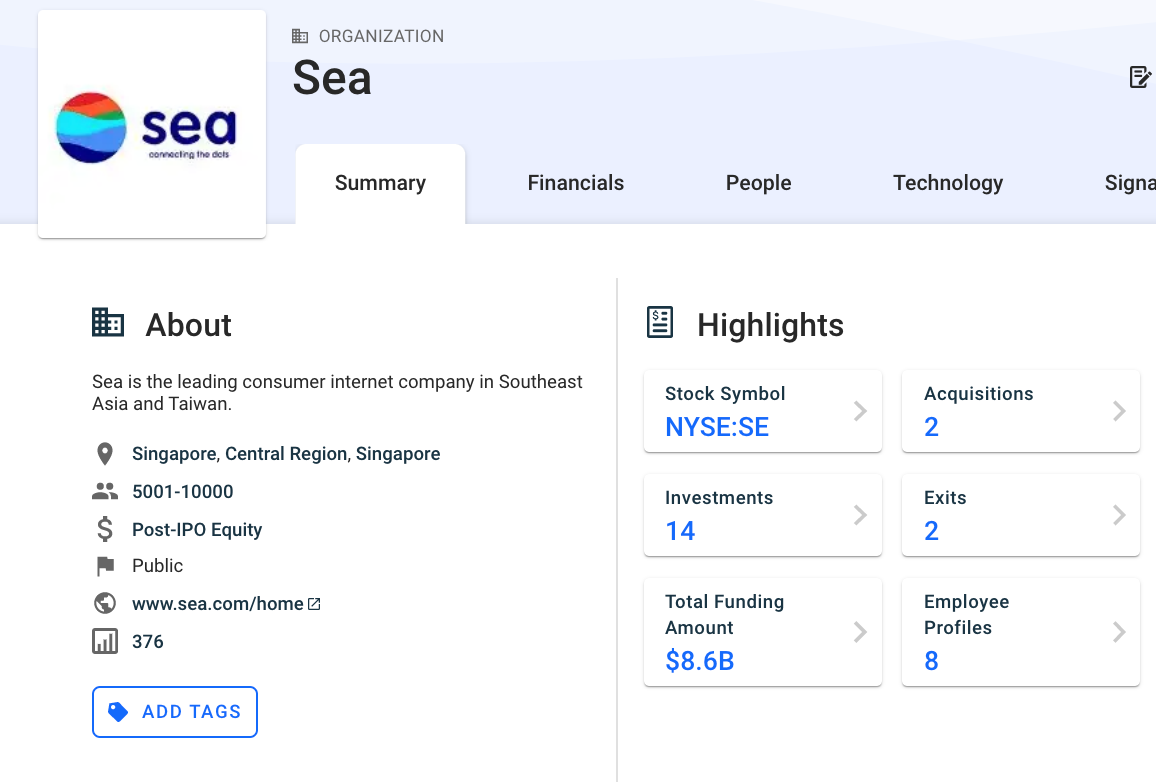Screen dimensions: 1156x782
Task: Click the Public status text
Action: pyautogui.click(x=157, y=565)
